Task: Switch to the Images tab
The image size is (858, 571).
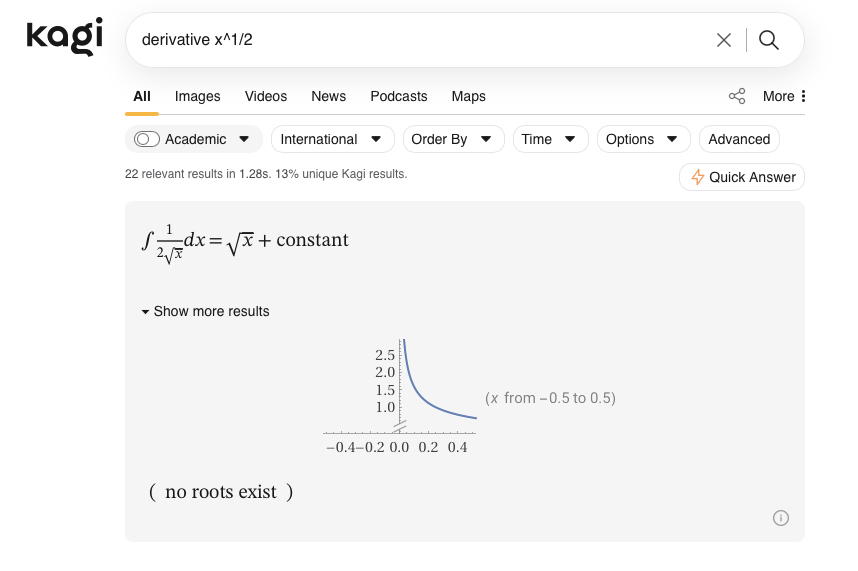Action: (198, 96)
